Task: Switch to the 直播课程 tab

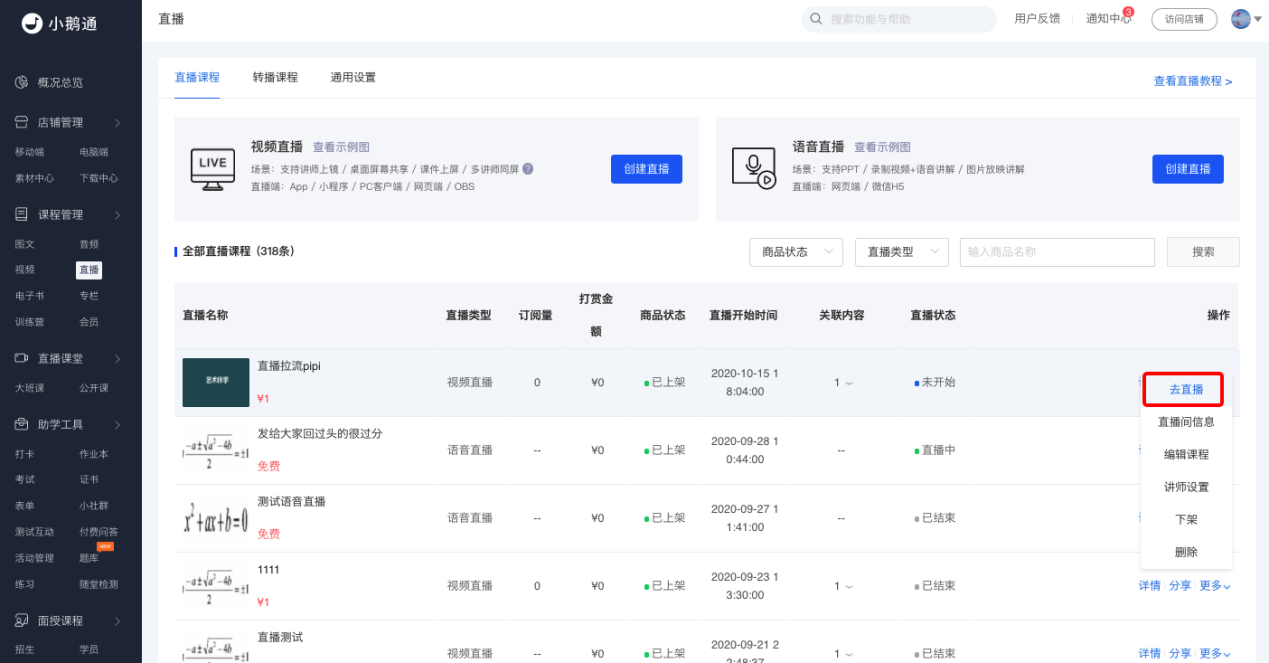Action: 197,77
